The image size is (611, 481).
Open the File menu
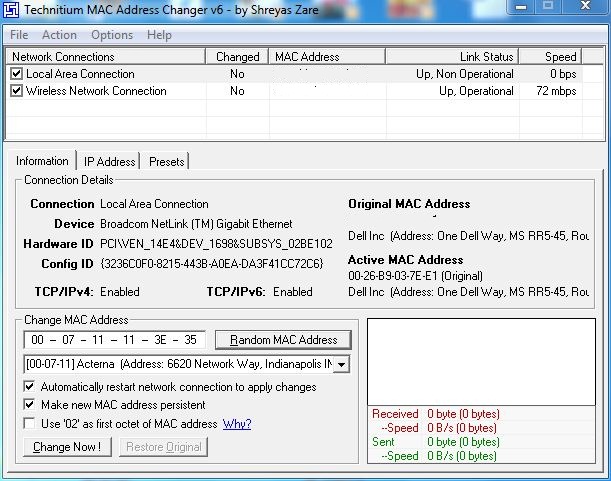pyautogui.click(x=19, y=35)
